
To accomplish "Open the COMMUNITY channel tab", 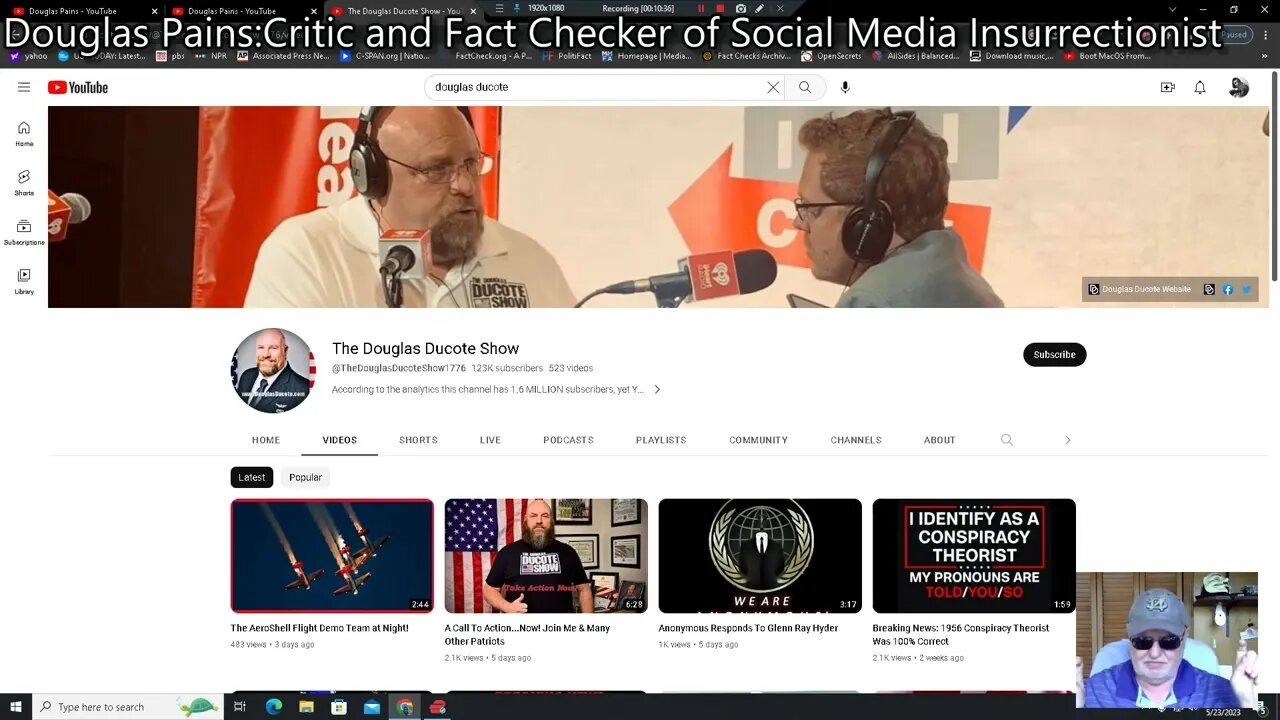I will pyautogui.click(x=758, y=440).
